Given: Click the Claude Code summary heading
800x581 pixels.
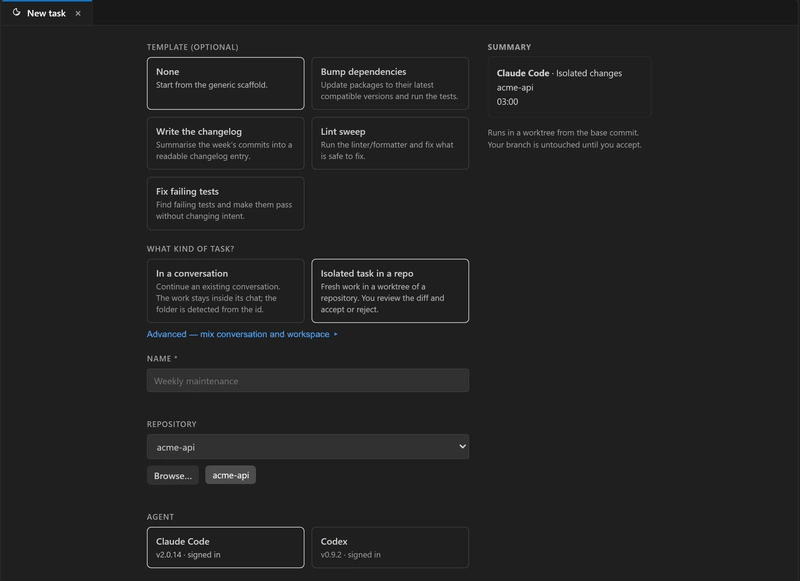Looking at the screenshot, I should 523,73.
